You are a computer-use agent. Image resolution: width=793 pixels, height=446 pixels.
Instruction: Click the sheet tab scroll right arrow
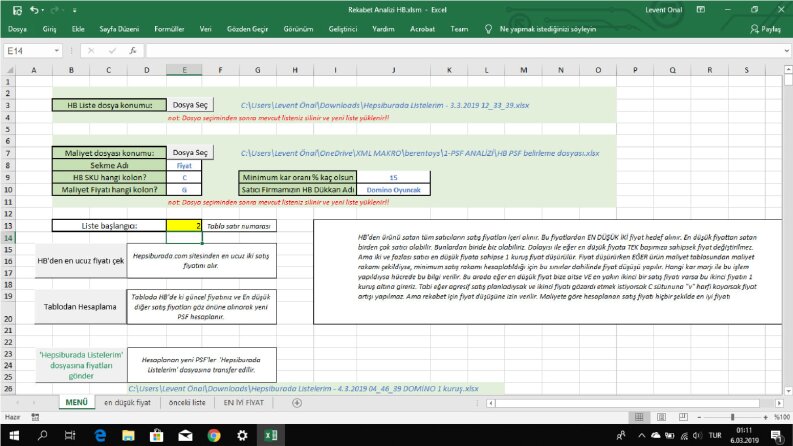click(x=33, y=403)
